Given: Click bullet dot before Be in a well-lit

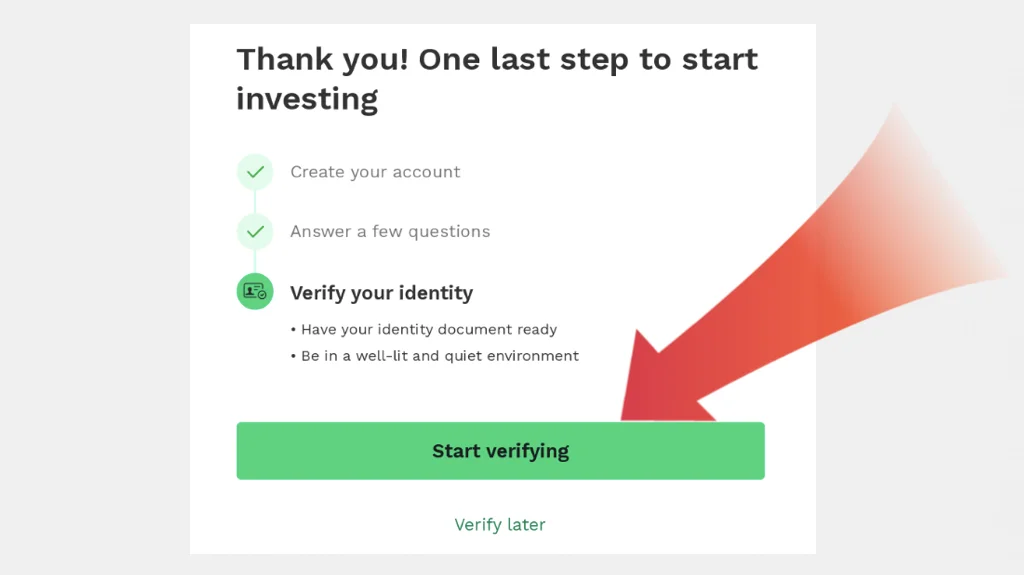Looking at the screenshot, I should tap(293, 356).
